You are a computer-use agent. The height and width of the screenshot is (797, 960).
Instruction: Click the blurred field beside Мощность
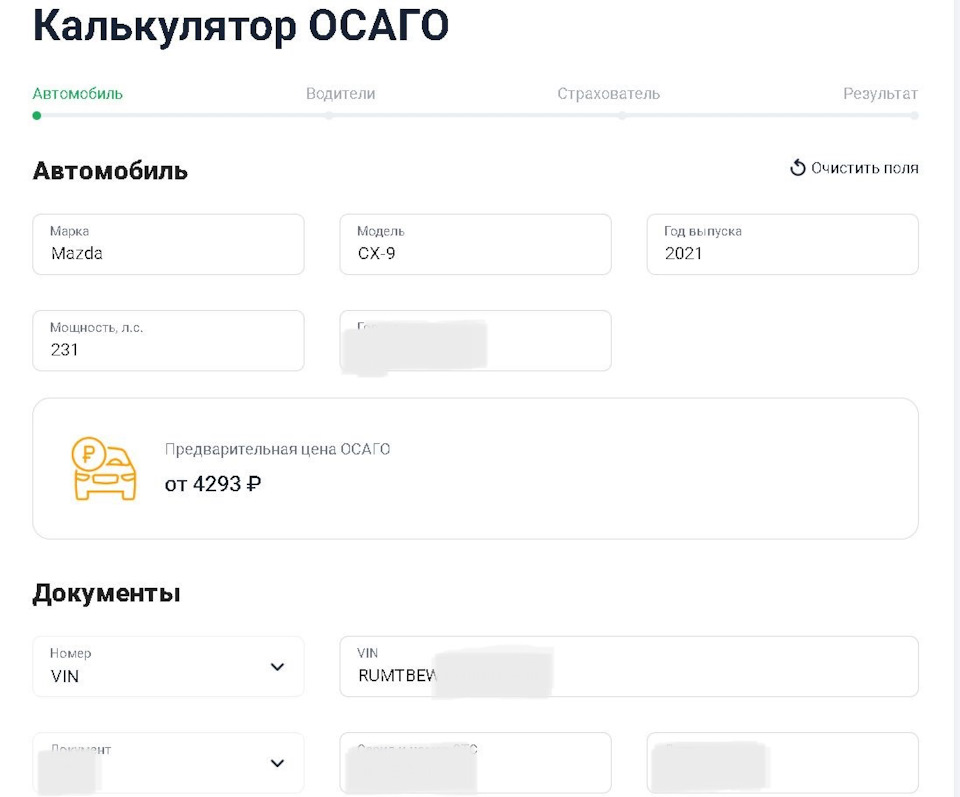[x=475, y=341]
